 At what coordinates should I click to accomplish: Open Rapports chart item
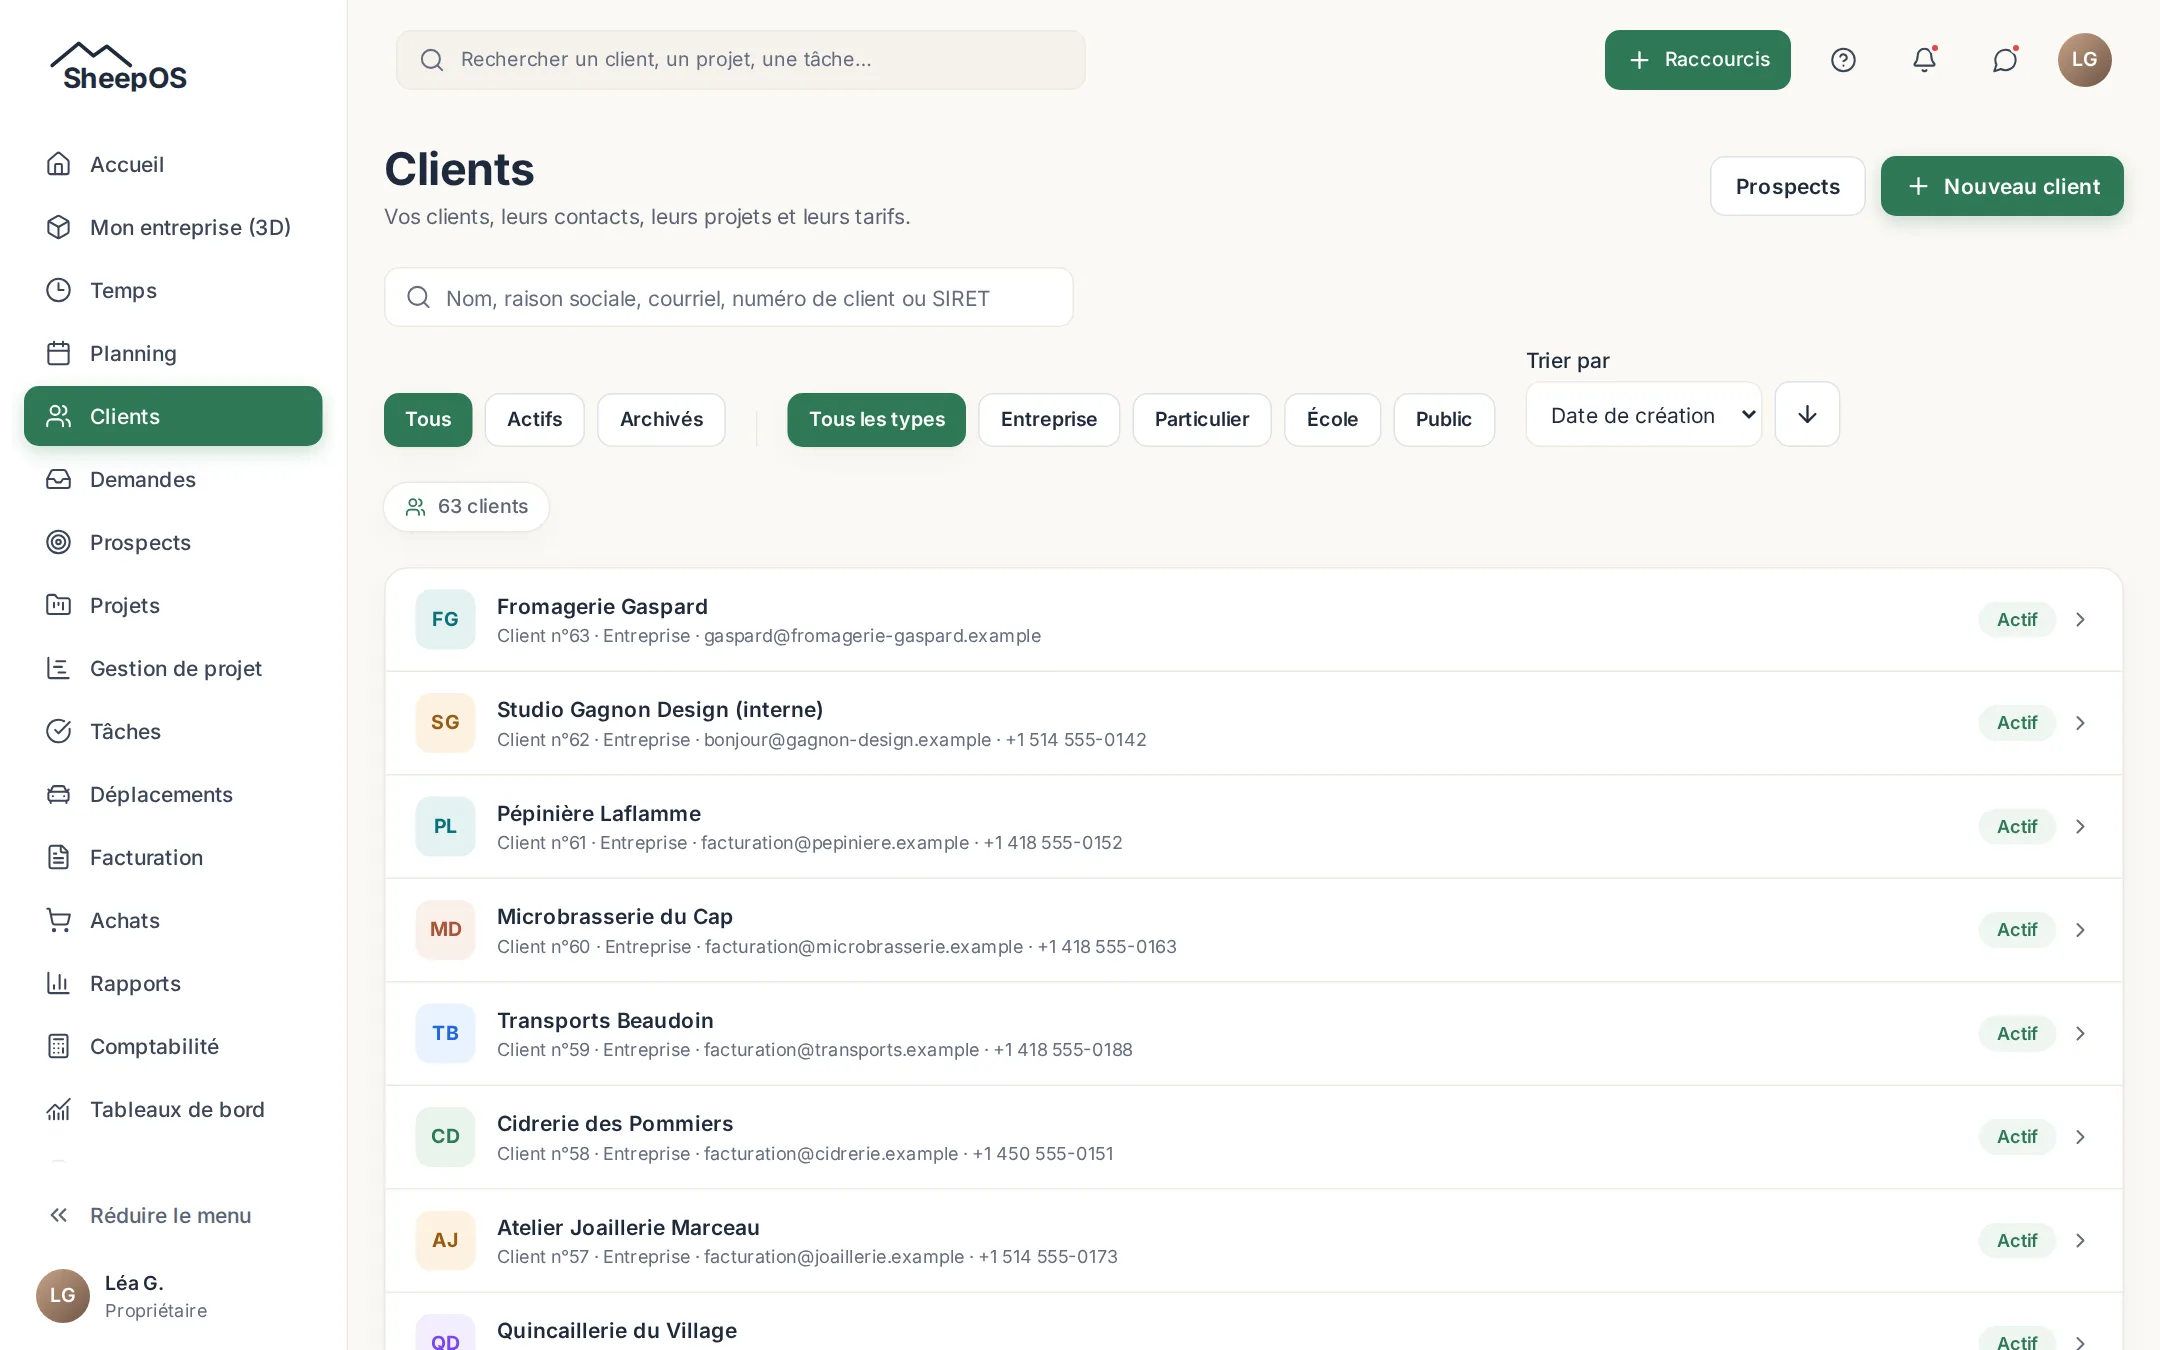173,983
